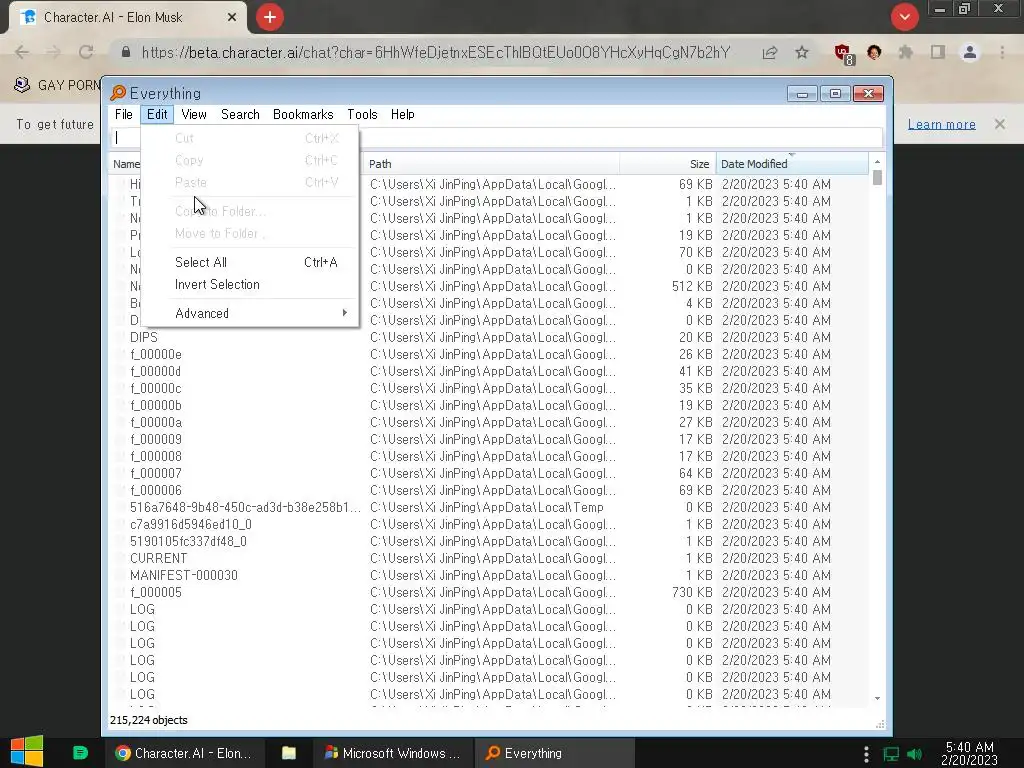This screenshot has width=1024, height=768.
Task: Bookmark page with star icon
Action: [x=802, y=52]
